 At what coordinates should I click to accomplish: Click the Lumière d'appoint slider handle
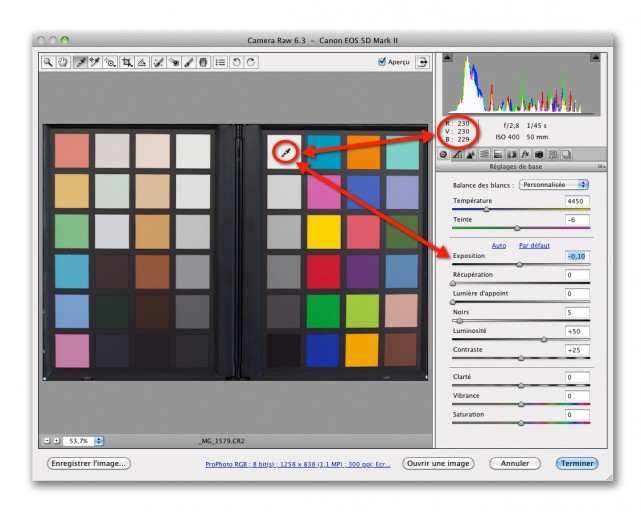coord(453,302)
